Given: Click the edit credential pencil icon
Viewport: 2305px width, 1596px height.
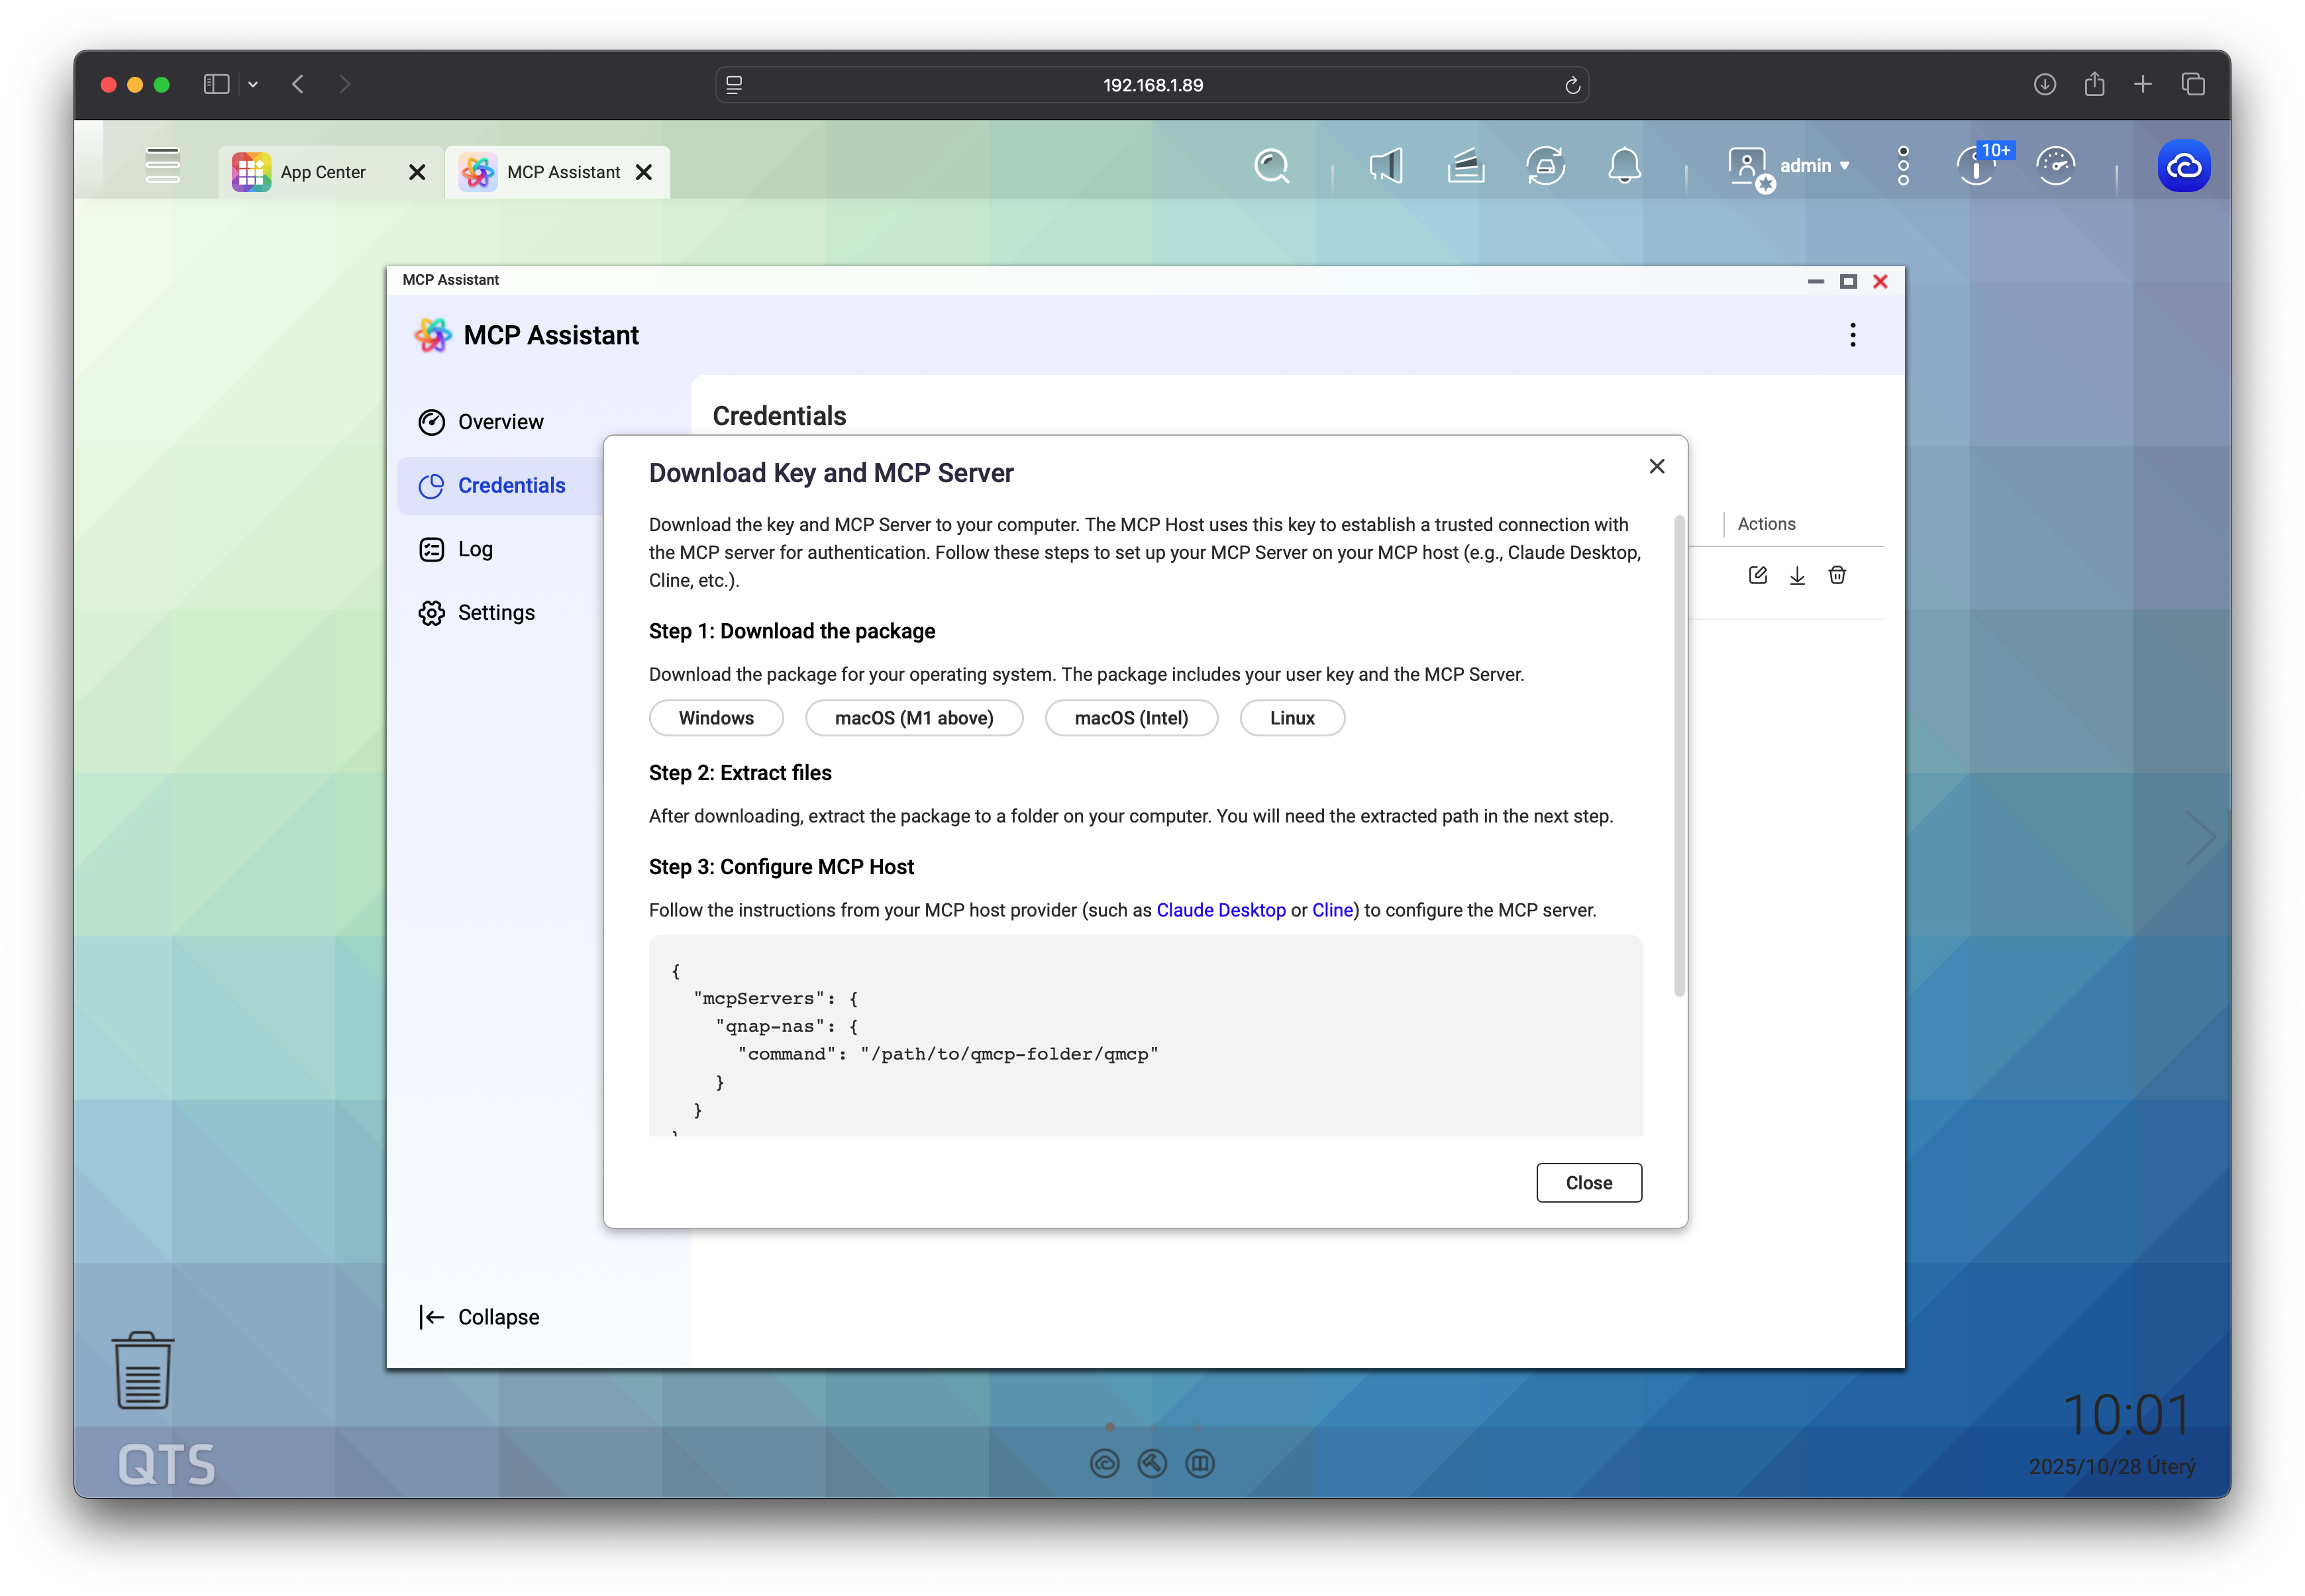Looking at the screenshot, I should point(1757,575).
